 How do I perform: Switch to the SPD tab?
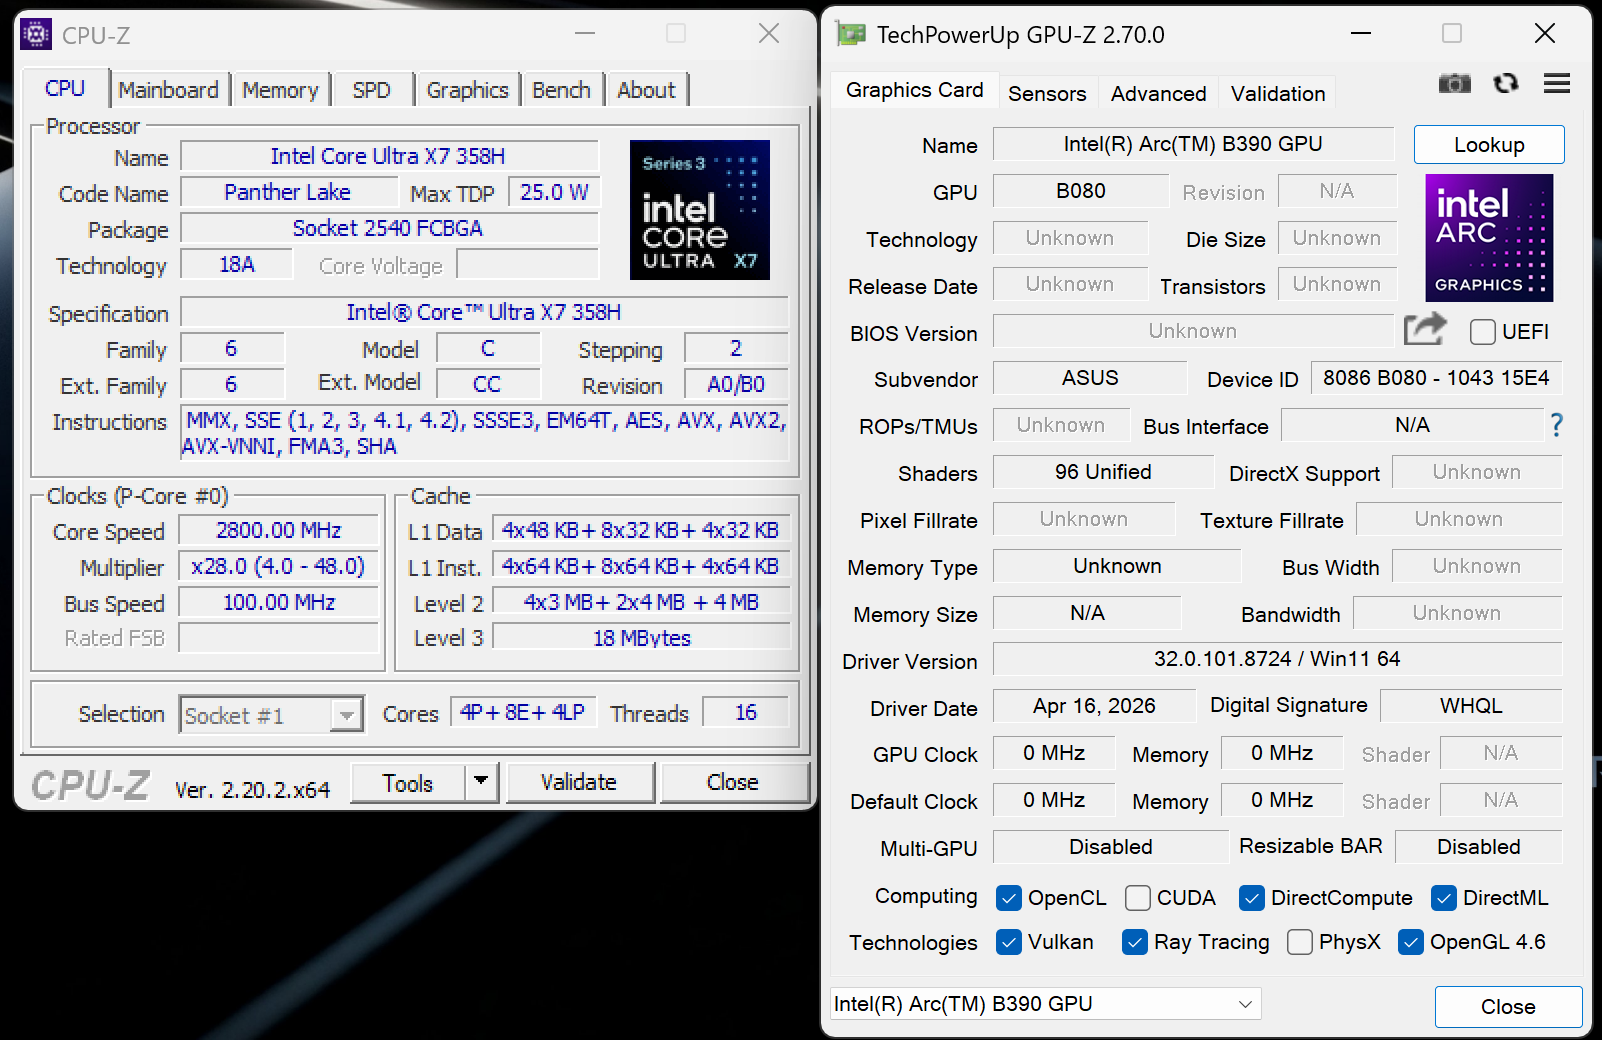click(372, 90)
